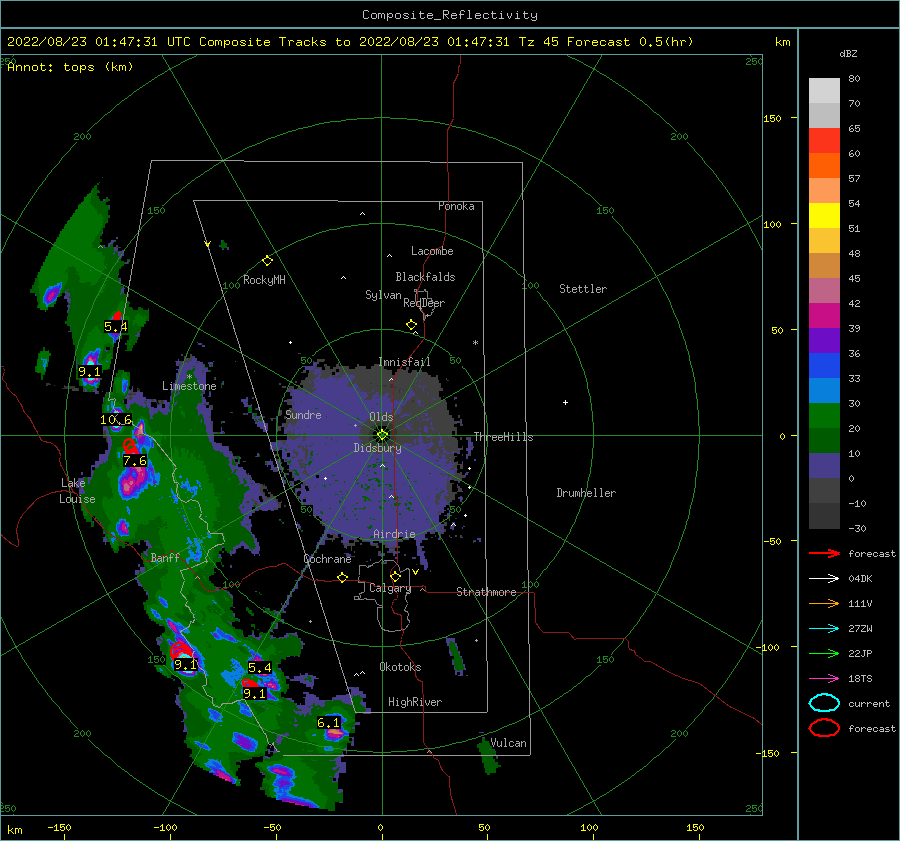Click the RockyMH label
Screen dimensions: 900x841
(x=264, y=280)
